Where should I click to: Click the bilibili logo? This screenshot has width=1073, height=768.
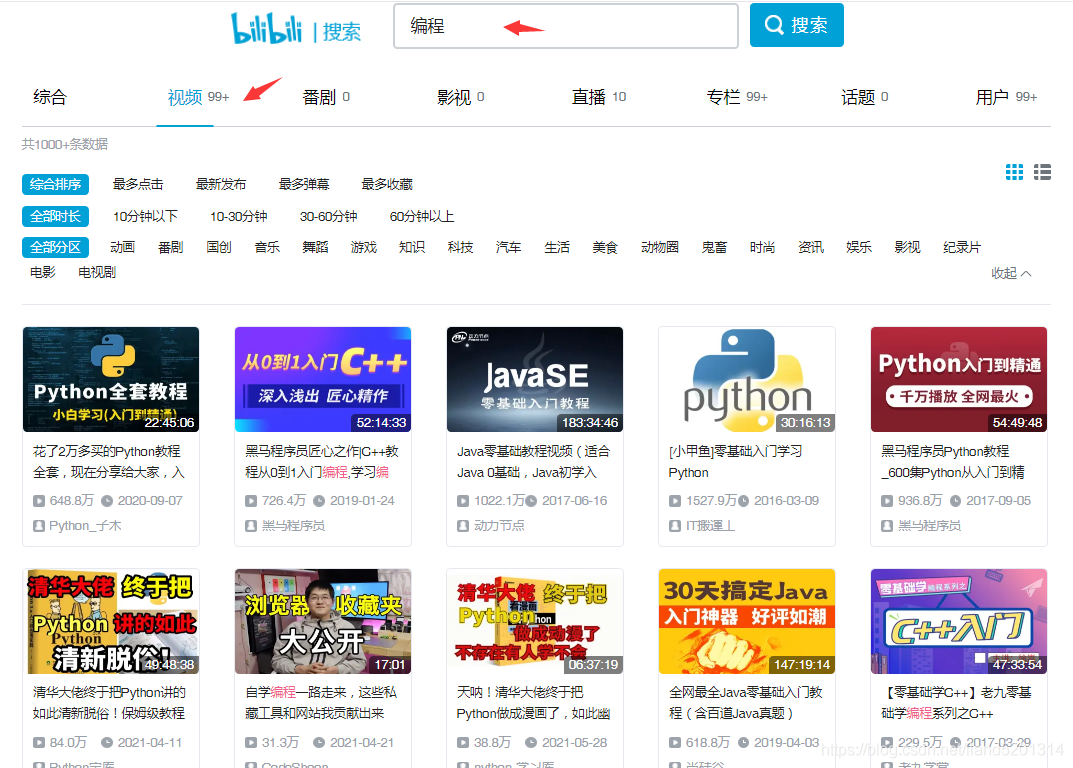pyautogui.click(x=267, y=28)
